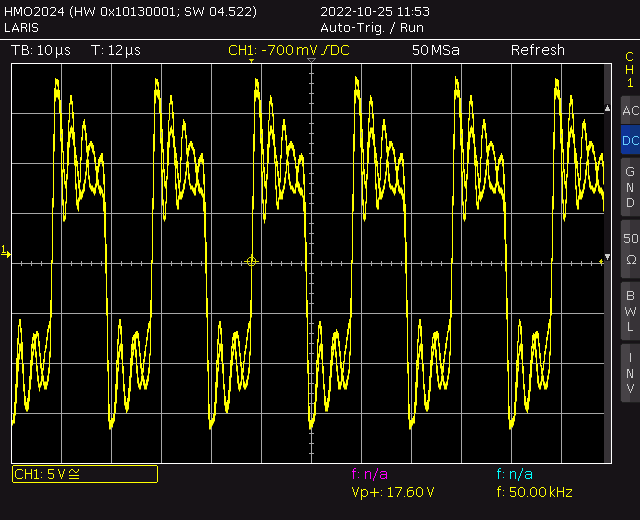Click the CH1: -700 mV trigger readout
The image size is (640, 520).
[x=289, y=50]
